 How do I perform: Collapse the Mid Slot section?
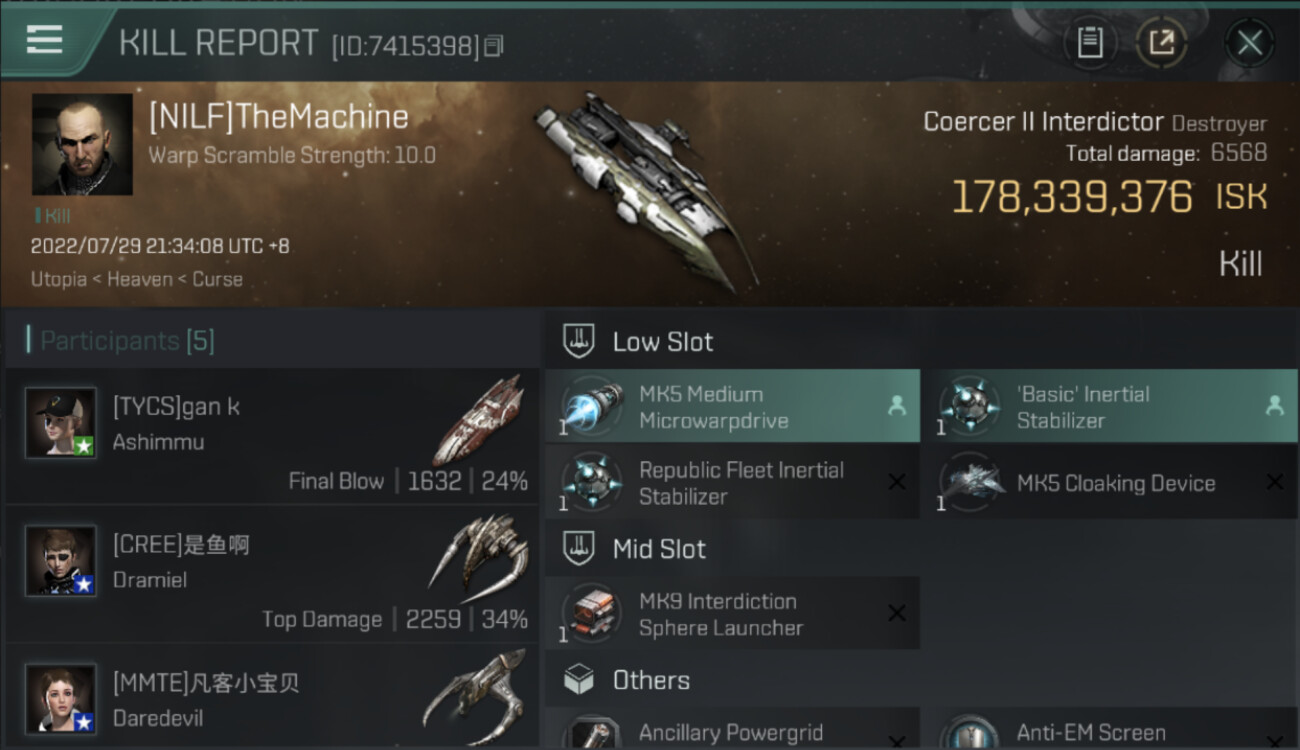pos(659,549)
